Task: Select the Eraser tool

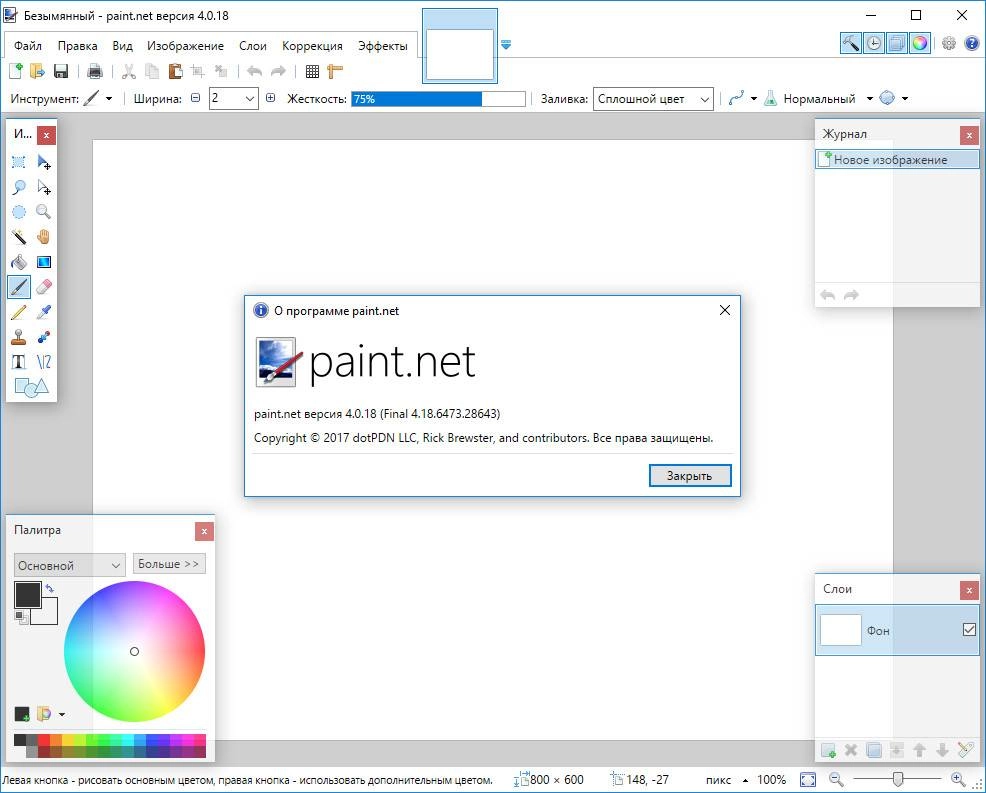Action: coord(43,287)
